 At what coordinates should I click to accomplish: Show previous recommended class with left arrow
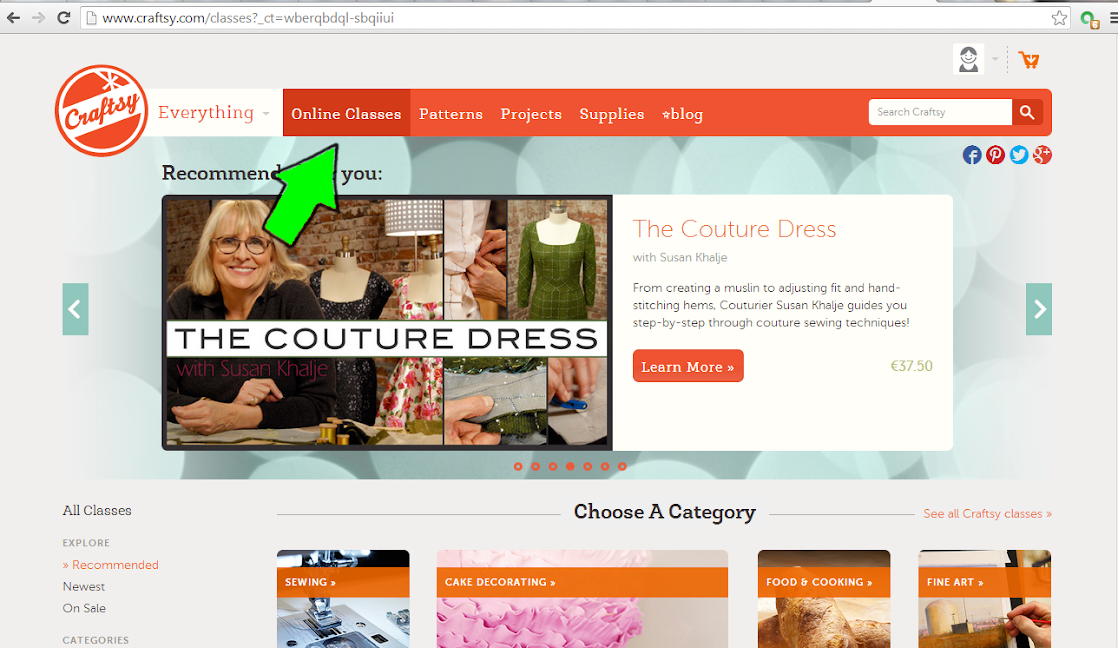(x=75, y=309)
